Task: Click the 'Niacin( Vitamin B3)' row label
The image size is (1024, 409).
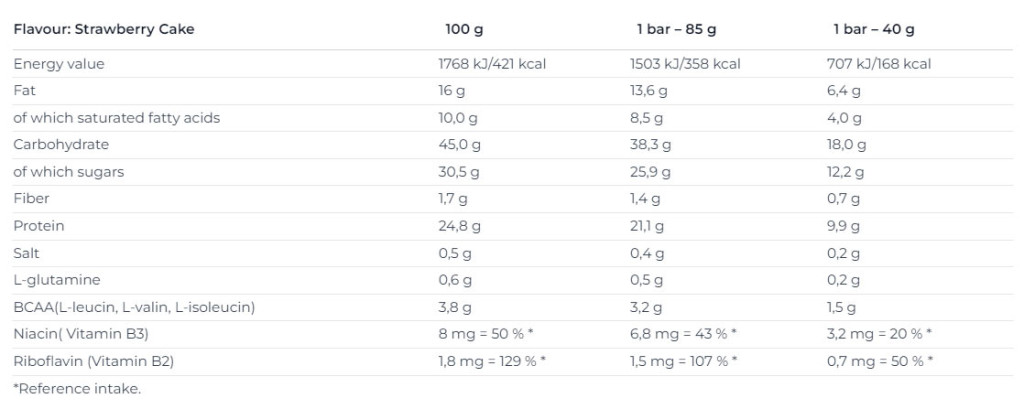Action: 81,335
